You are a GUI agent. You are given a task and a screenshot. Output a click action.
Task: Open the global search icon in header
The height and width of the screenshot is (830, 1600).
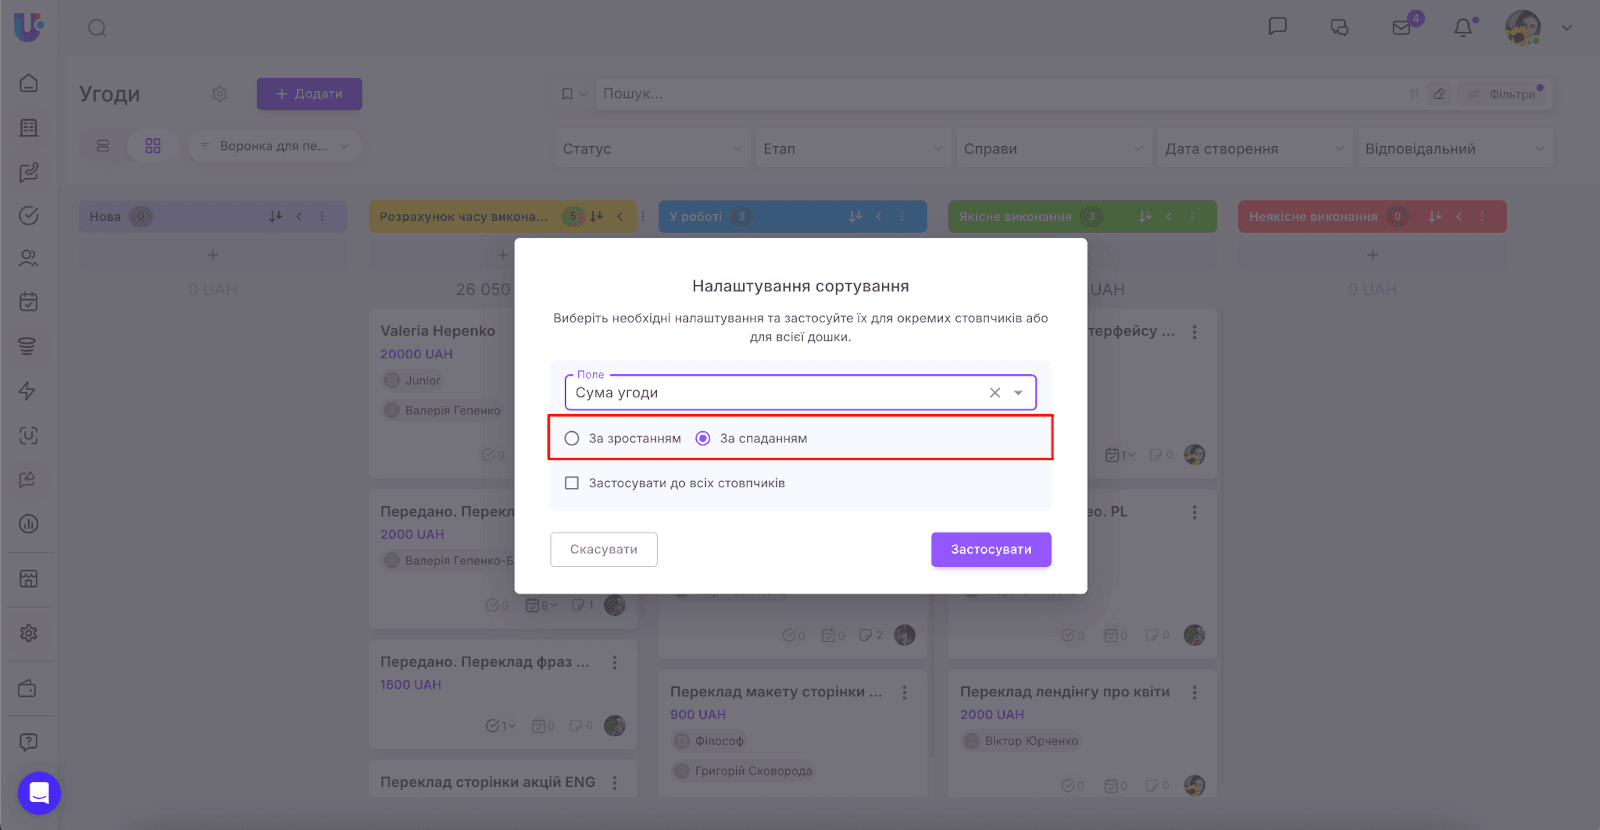[97, 28]
